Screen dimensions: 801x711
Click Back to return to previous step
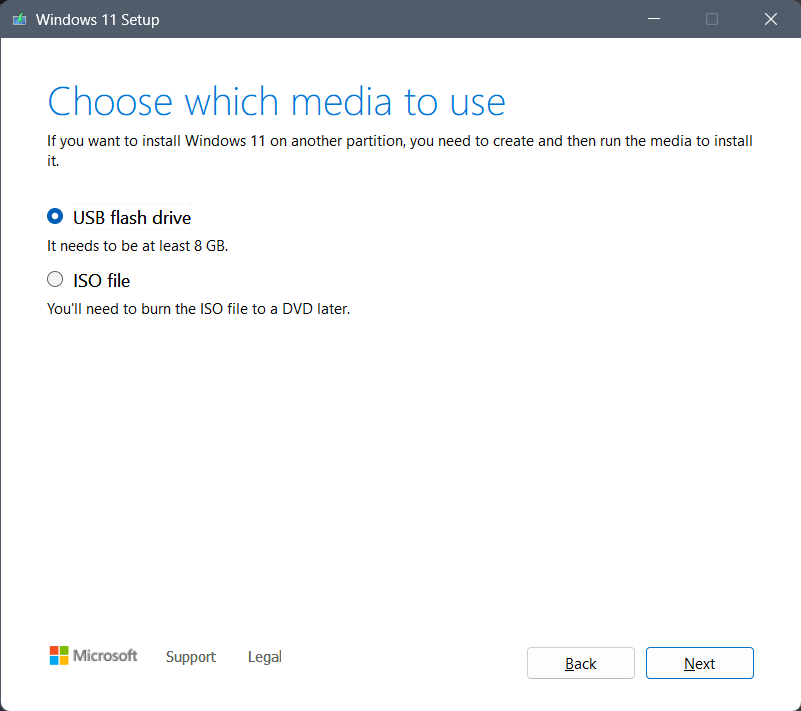[x=580, y=663]
